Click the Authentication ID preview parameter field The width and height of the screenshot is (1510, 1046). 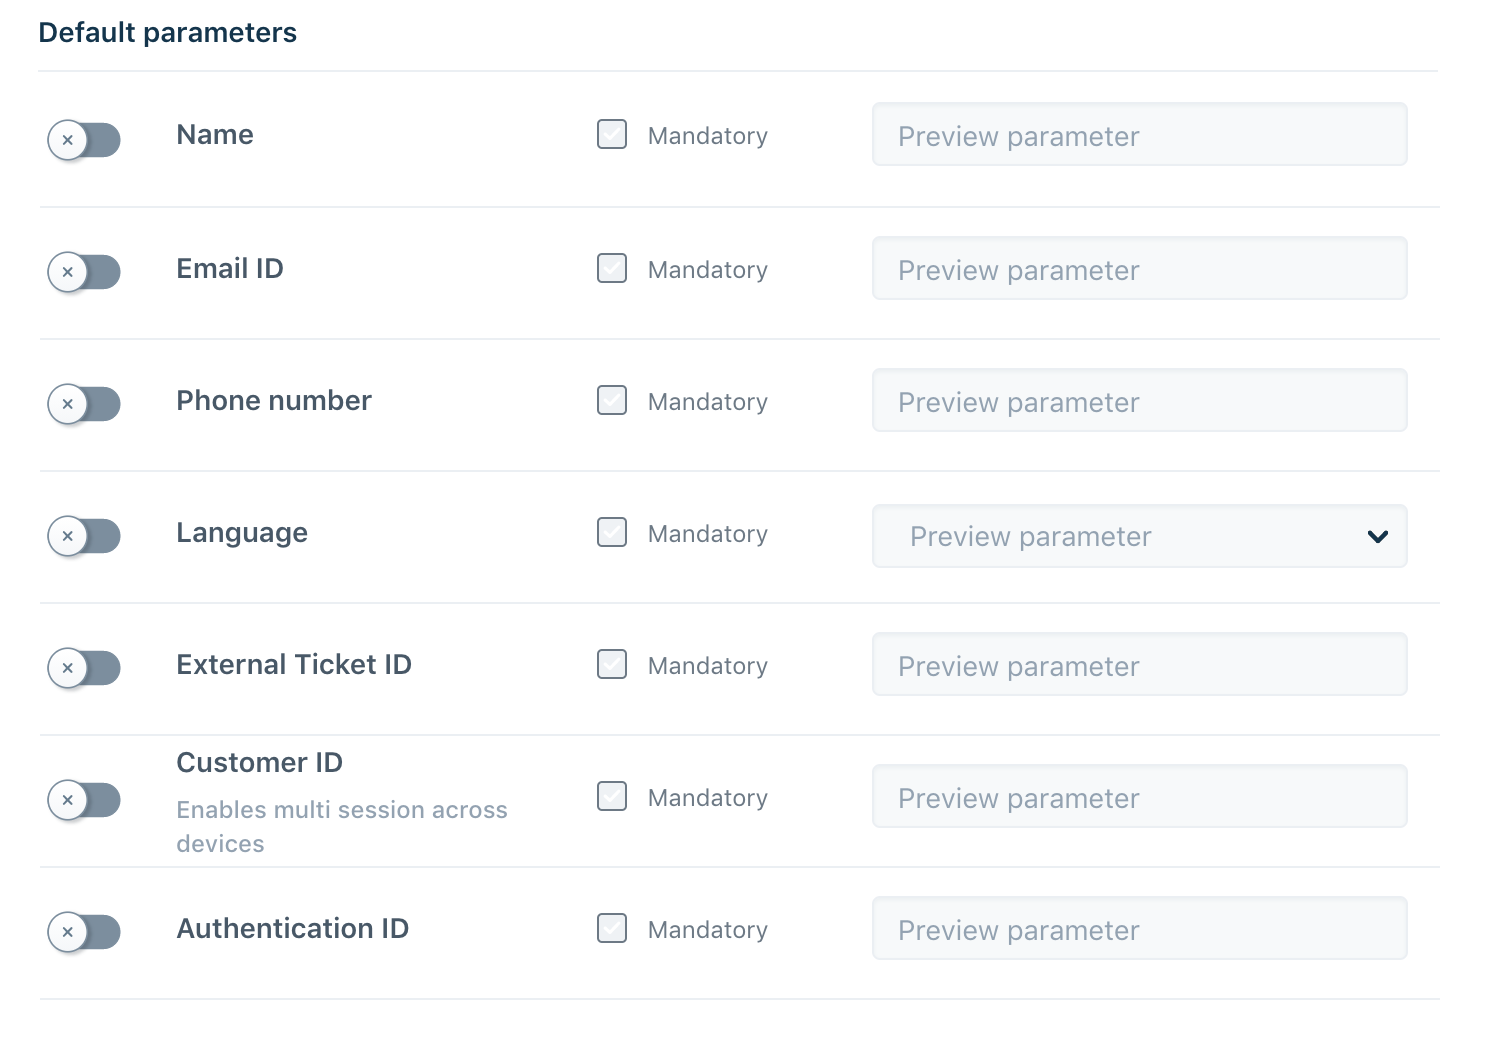1139,928
